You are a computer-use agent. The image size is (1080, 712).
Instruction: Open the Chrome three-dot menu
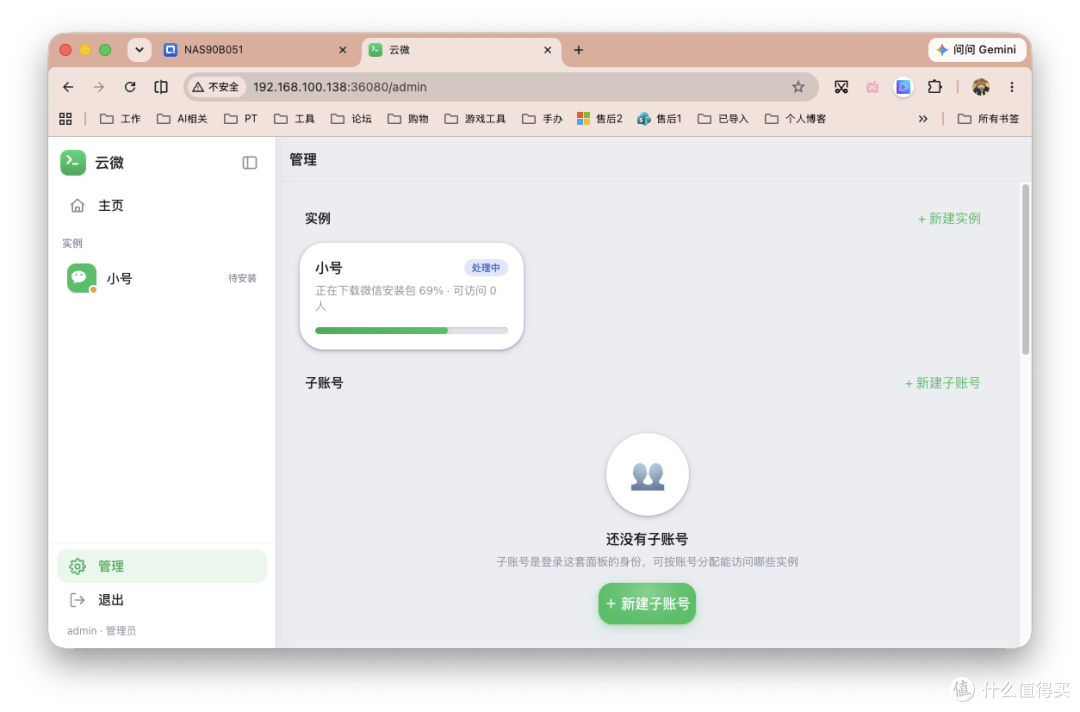(x=1011, y=87)
